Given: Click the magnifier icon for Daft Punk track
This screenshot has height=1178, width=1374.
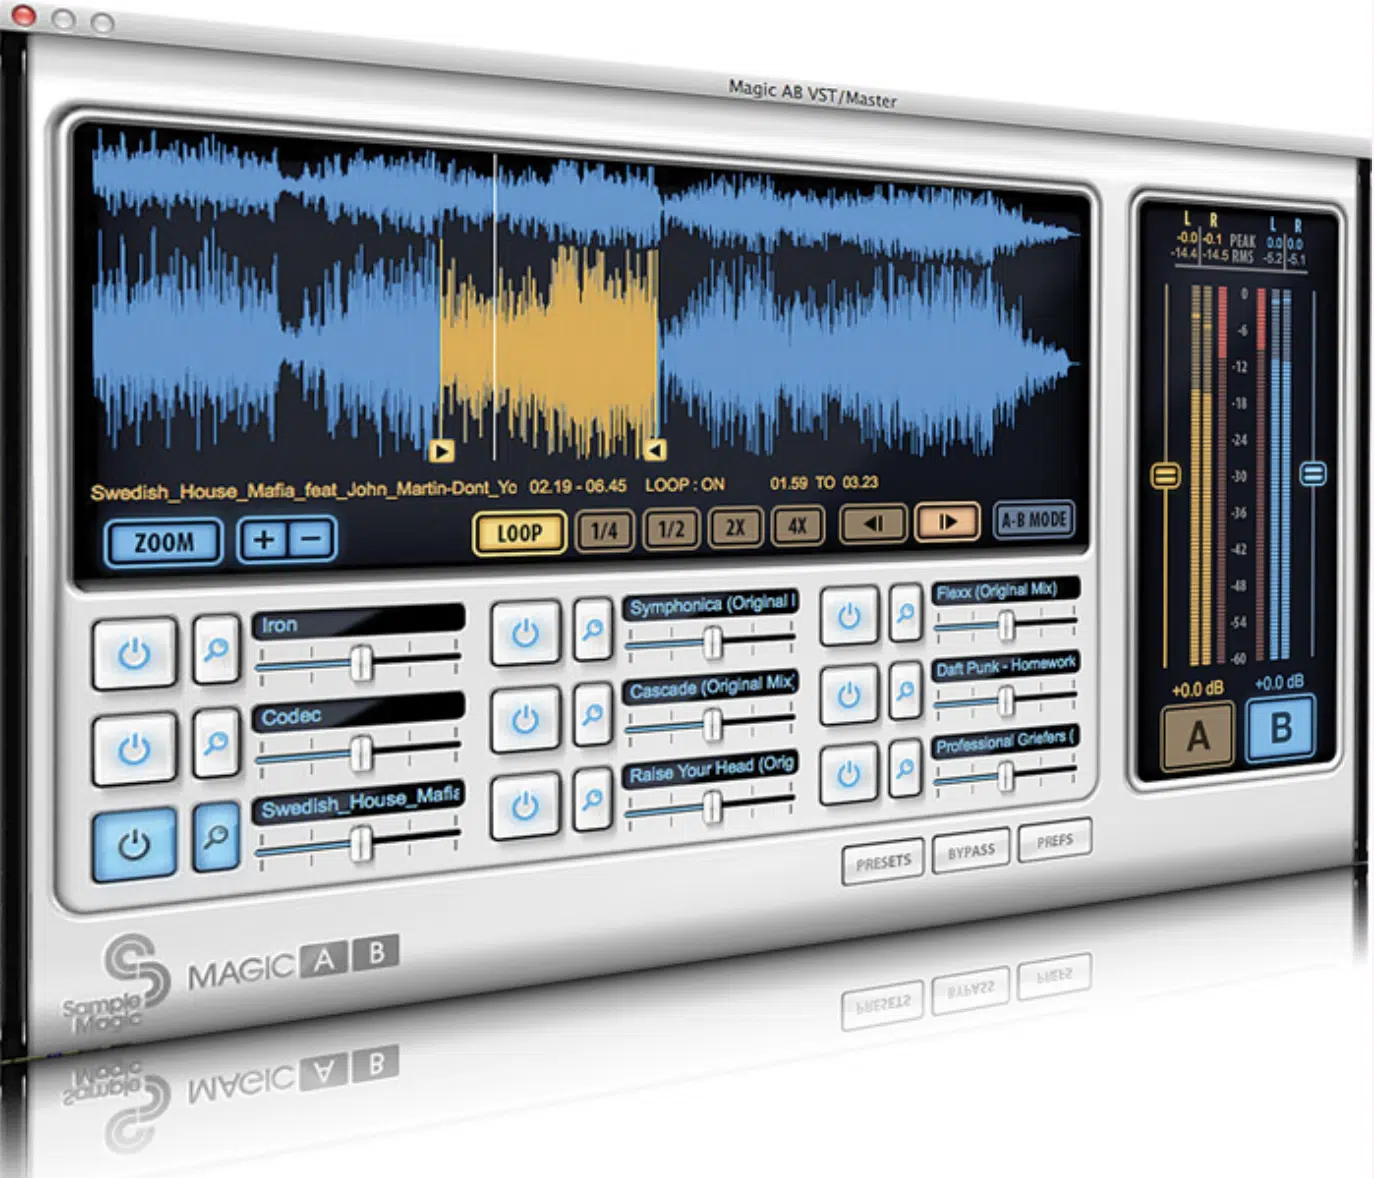Looking at the screenshot, I should 905,690.
